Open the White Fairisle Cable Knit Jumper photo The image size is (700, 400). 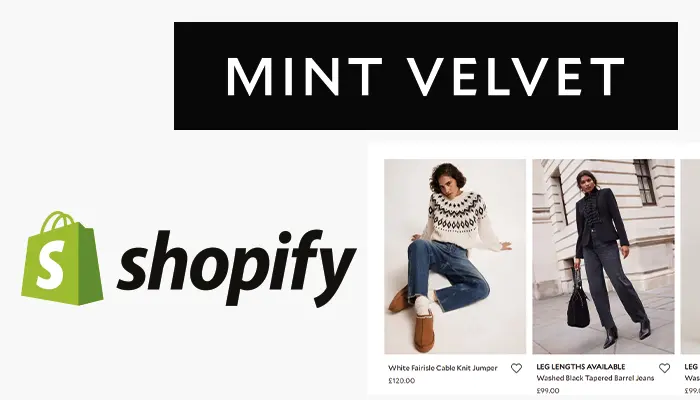455,257
